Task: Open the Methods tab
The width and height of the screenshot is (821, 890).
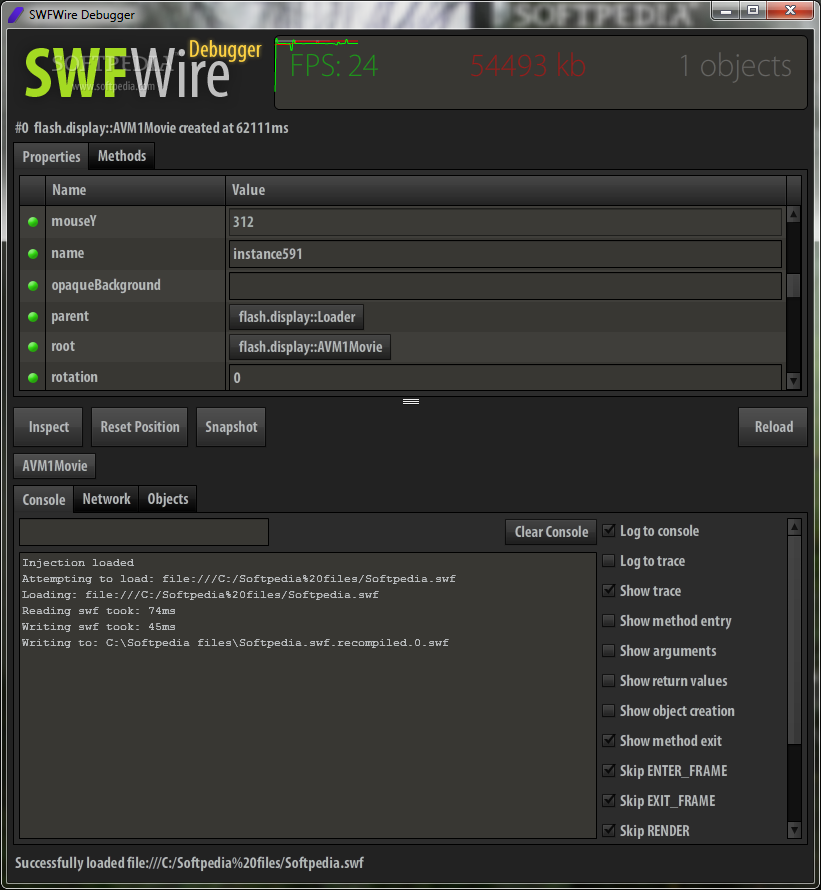Action: (x=122, y=156)
